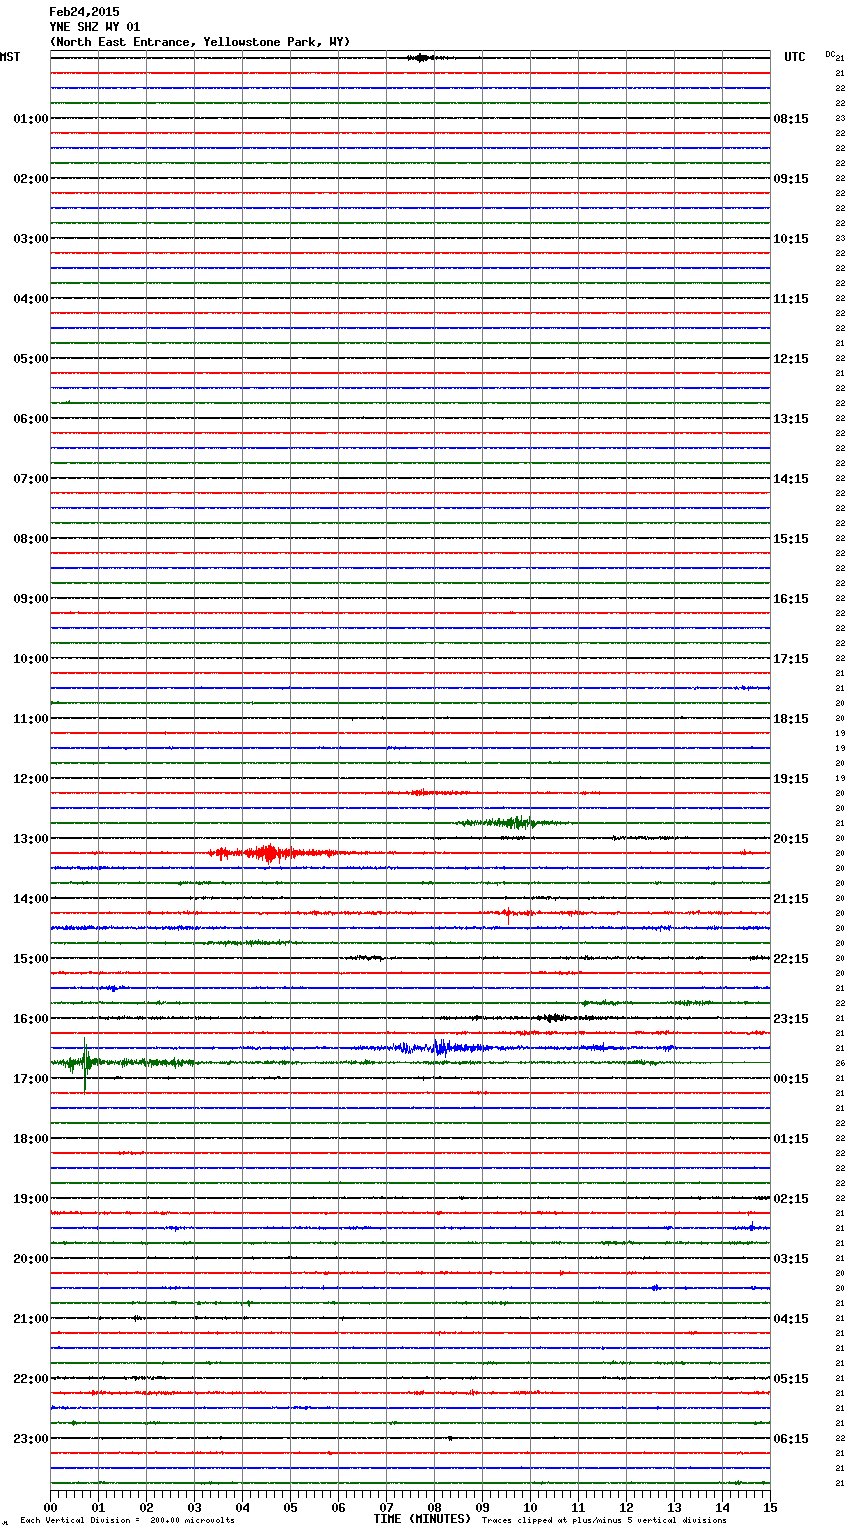Click minute tick label '15' on bottom axis
The width and height of the screenshot is (850, 1534).
pos(770,1507)
